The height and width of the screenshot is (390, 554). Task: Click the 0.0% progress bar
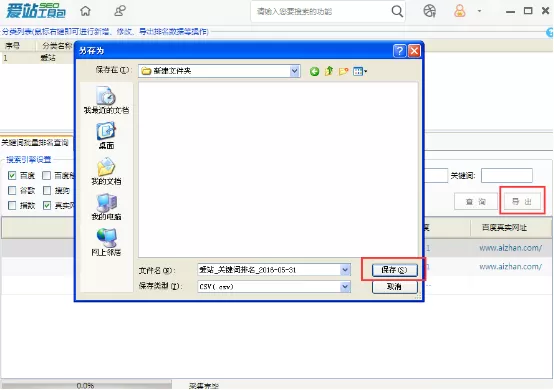click(86, 385)
